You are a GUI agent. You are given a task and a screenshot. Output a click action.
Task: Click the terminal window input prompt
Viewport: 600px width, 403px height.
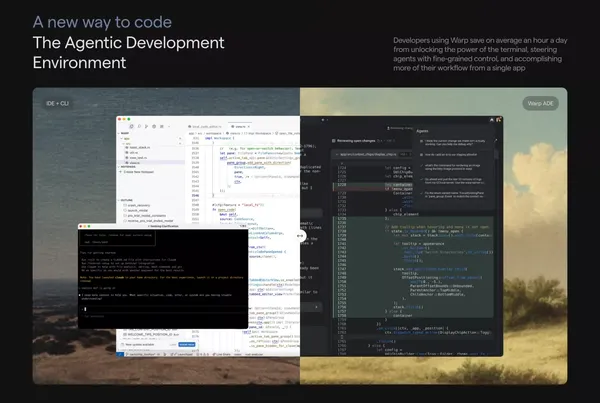[x=163, y=309]
